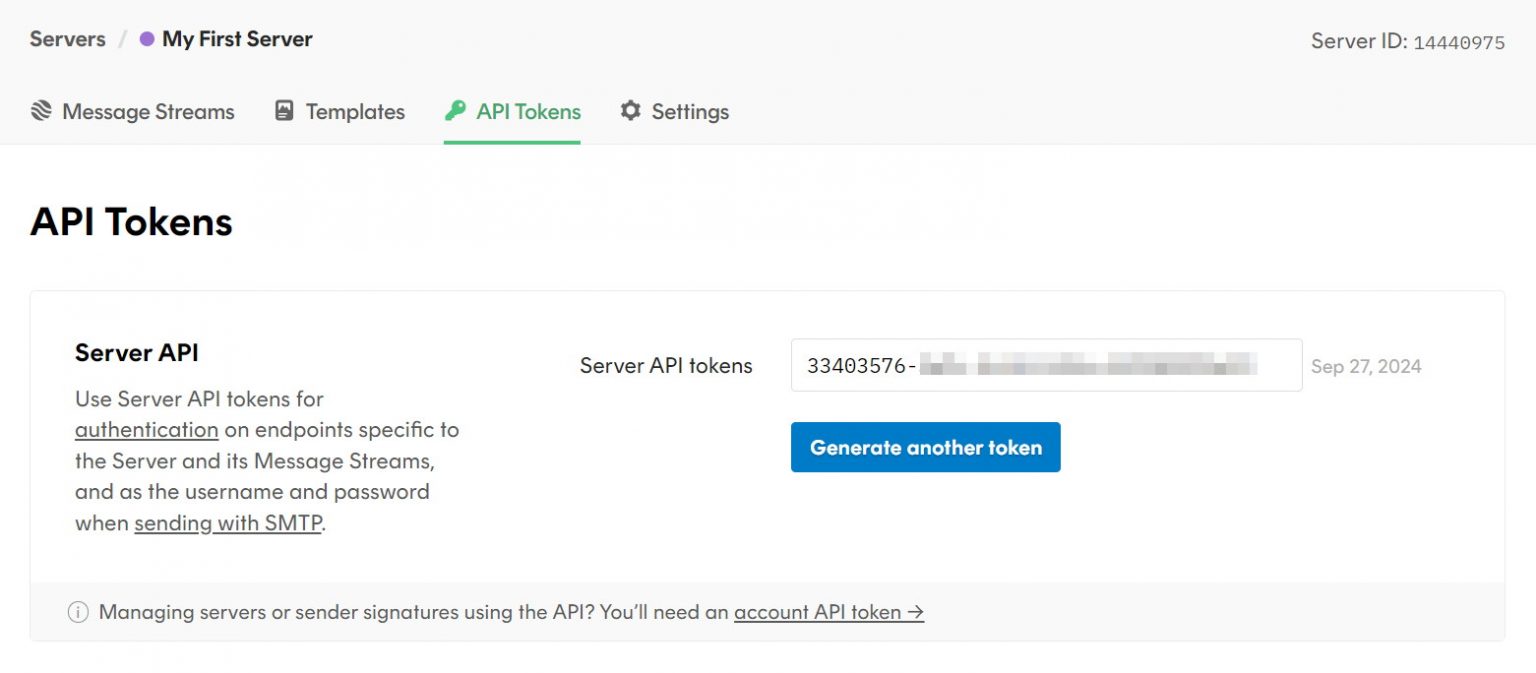Open the Message Streams tab

(x=147, y=111)
